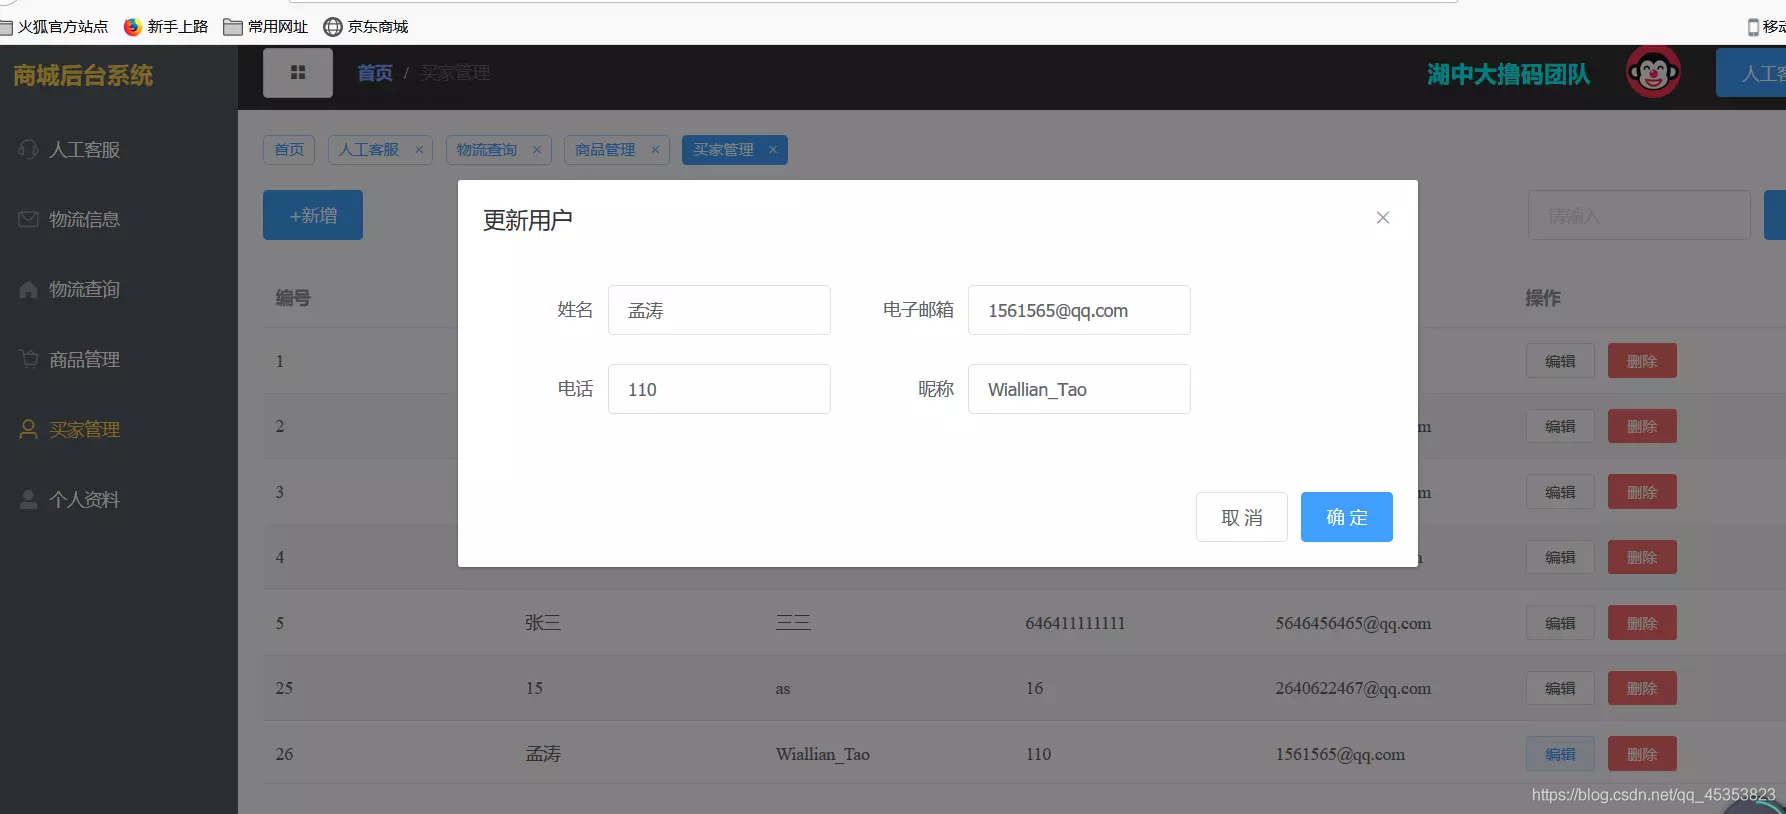
Task: Edit row 4 with 编辑 button
Action: tap(1560, 557)
